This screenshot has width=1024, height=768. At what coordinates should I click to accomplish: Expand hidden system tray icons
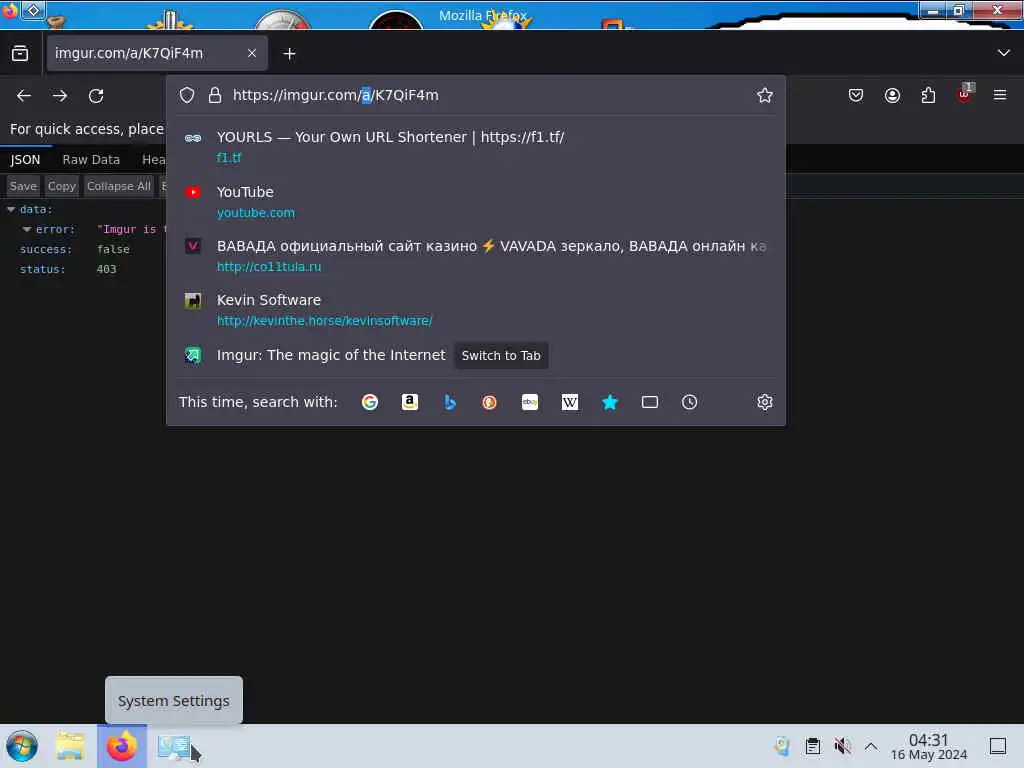[x=871, y=746]
